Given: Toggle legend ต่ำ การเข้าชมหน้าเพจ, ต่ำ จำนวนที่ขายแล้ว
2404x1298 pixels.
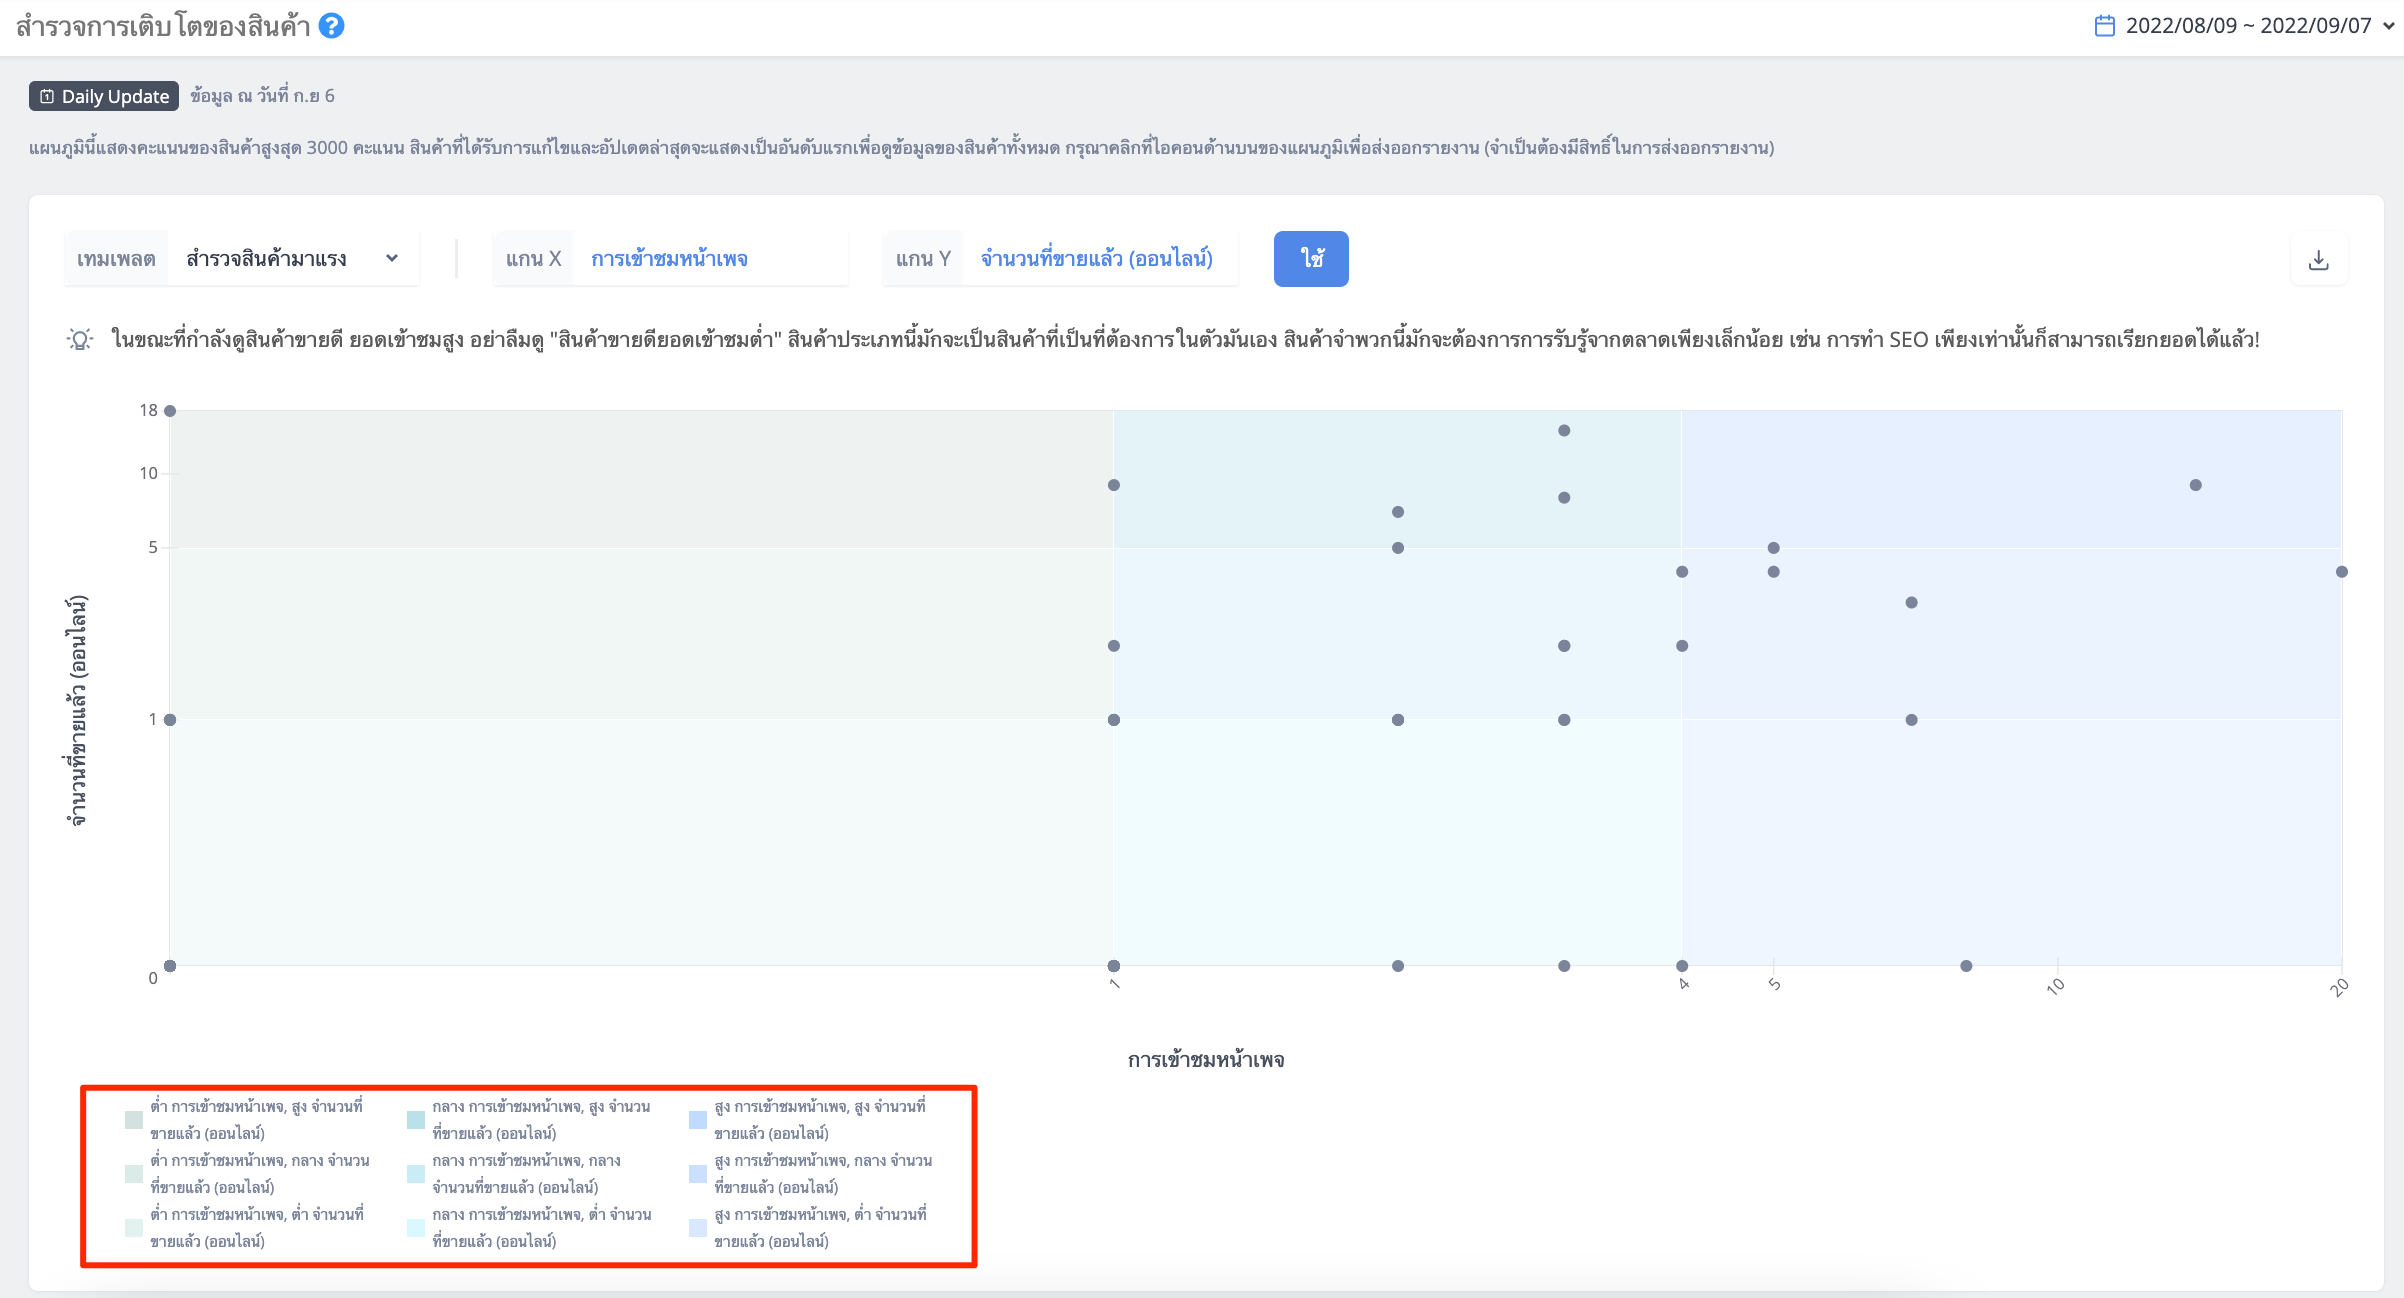Looking at the screenshot, I should click(245, 1228).
